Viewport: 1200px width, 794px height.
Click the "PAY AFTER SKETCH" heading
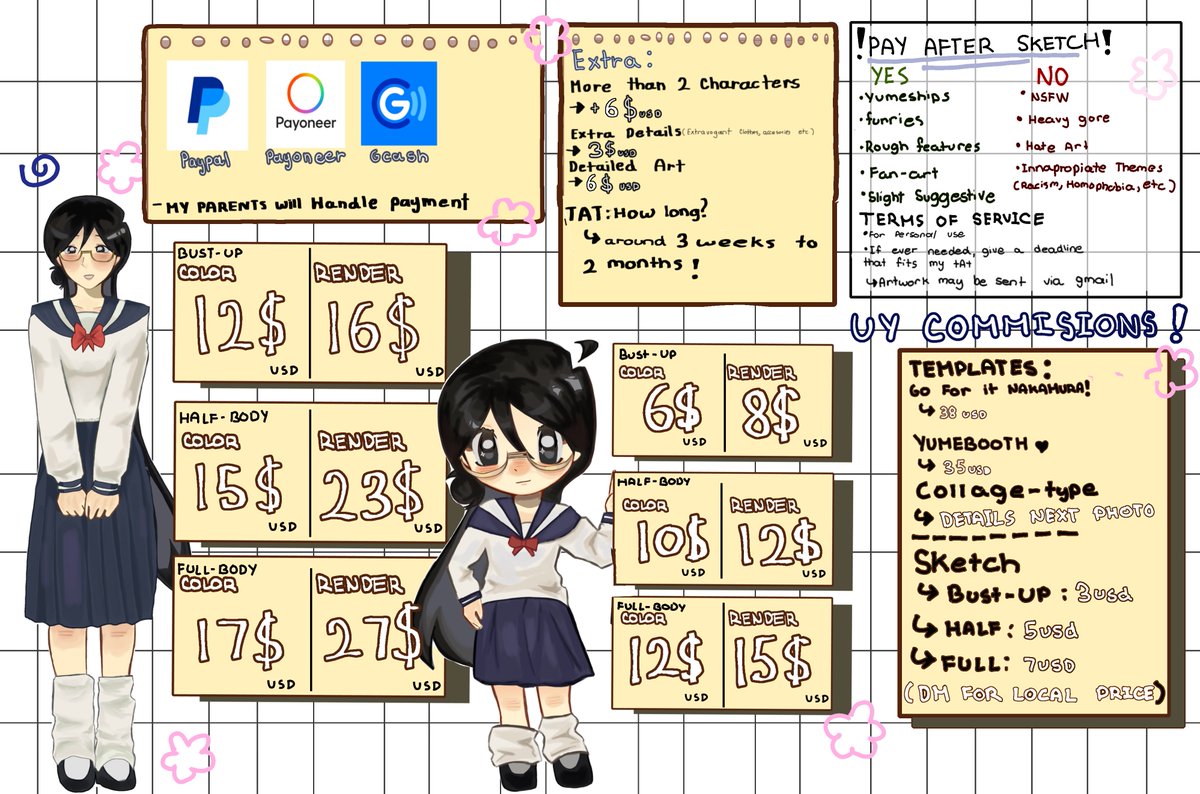coord(983,43)
